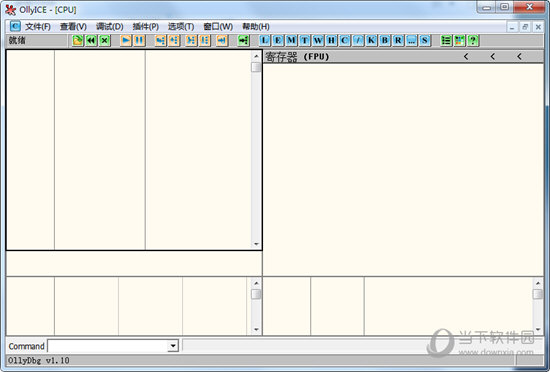
Task: Show Threads with T icon
Action: pyautogui.click(x=304, y=41)
